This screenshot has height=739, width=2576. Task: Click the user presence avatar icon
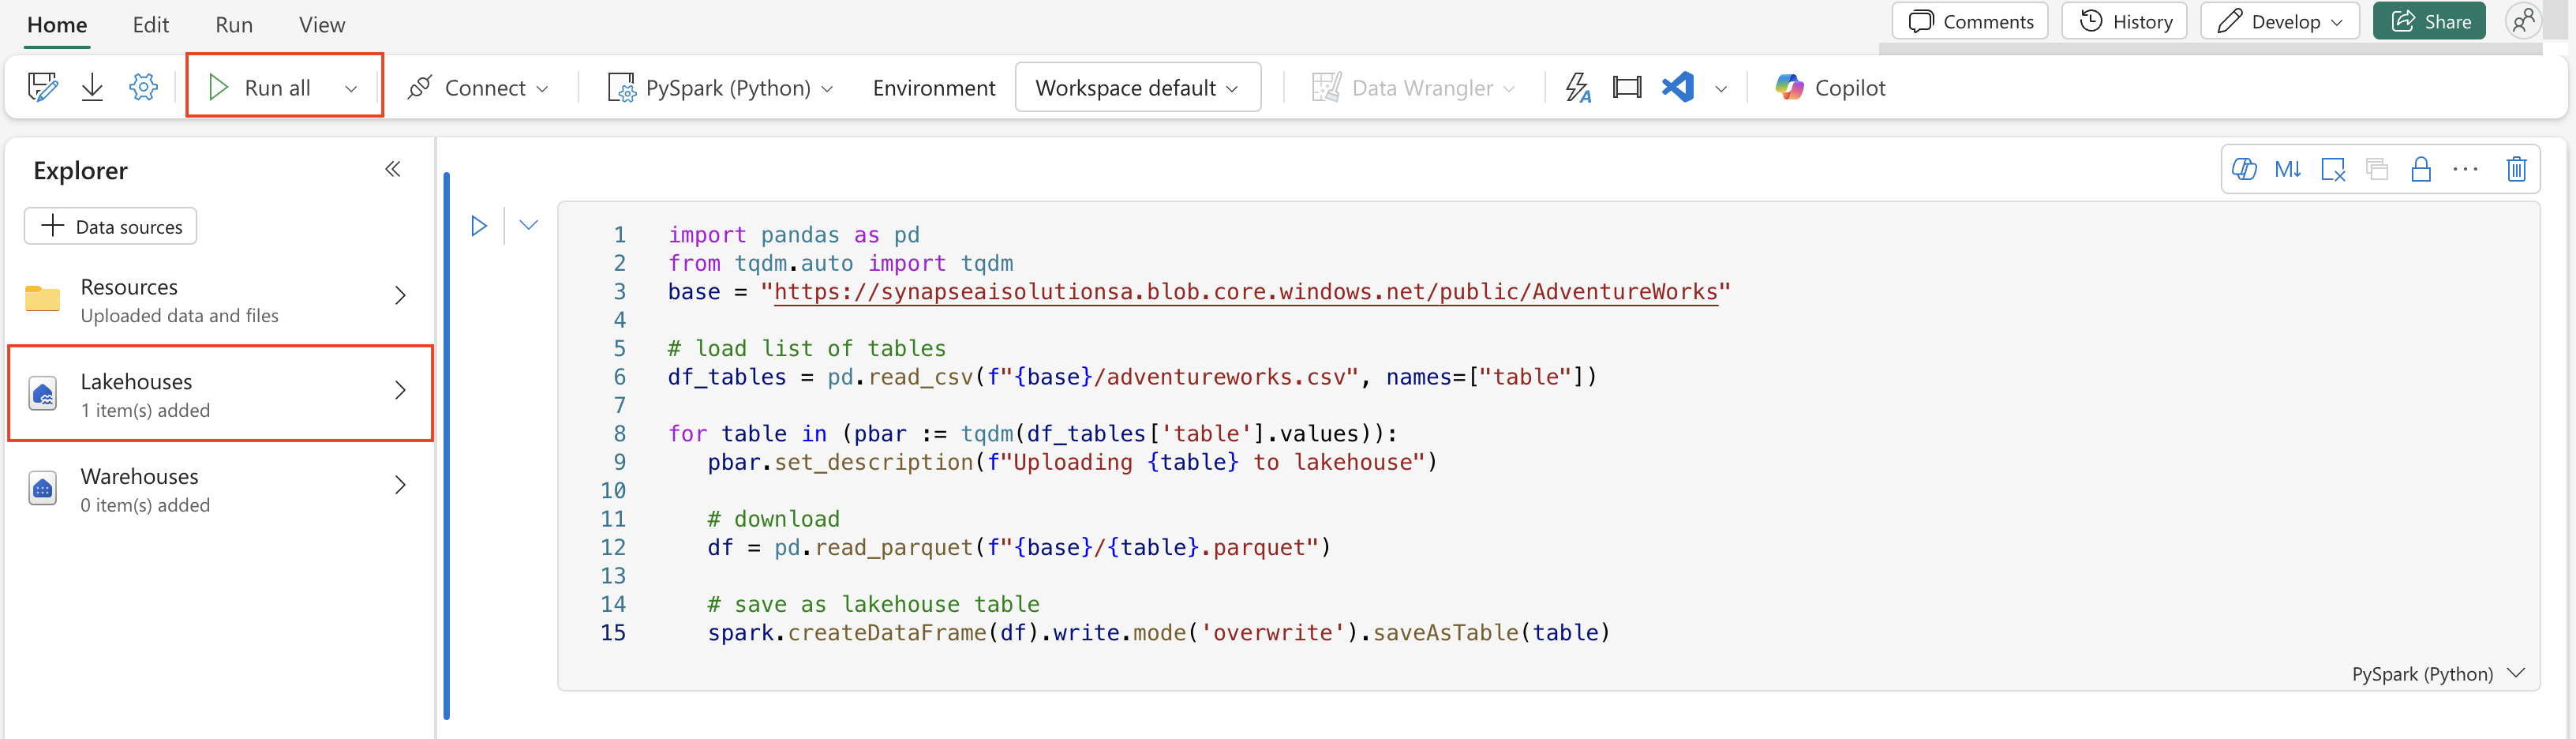point(2523,21)
